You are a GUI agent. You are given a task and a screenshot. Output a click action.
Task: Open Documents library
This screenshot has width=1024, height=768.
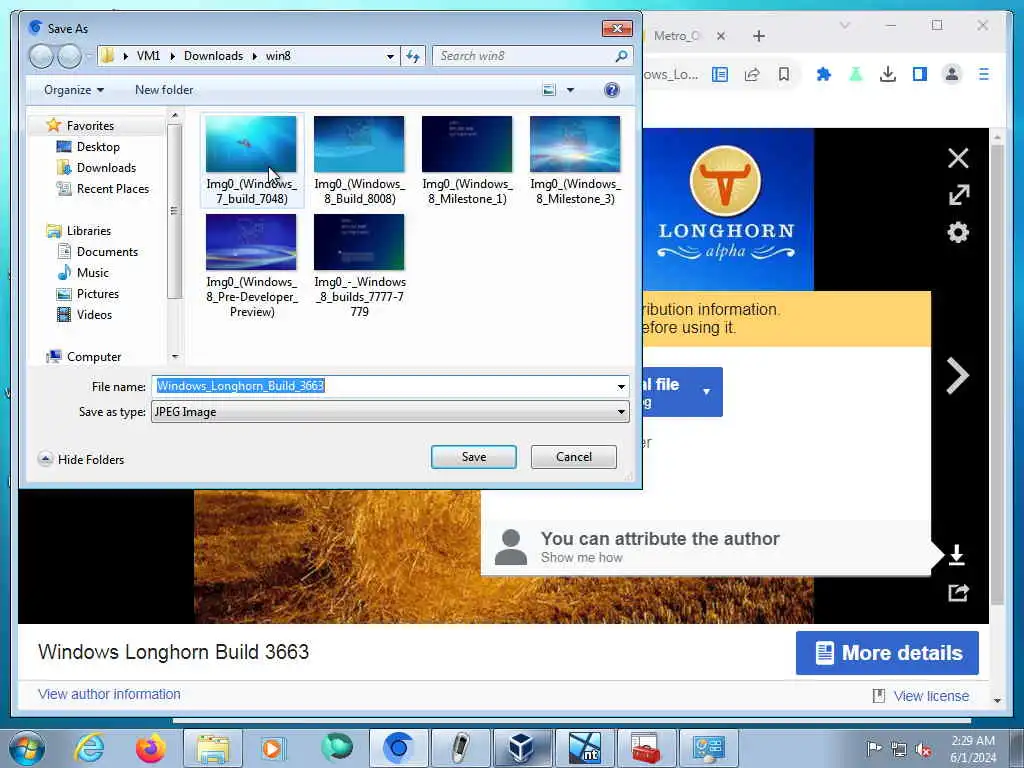(x=107, y=251)
